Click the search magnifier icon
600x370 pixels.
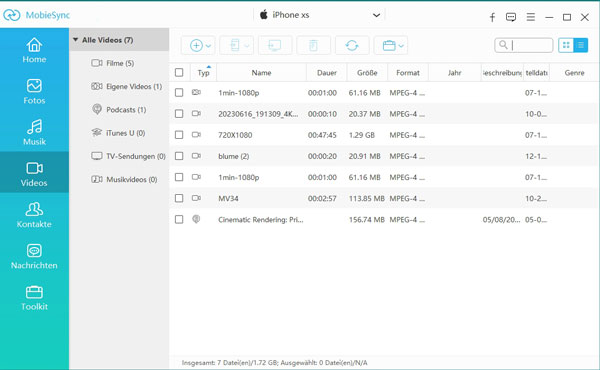click(504, 45)
